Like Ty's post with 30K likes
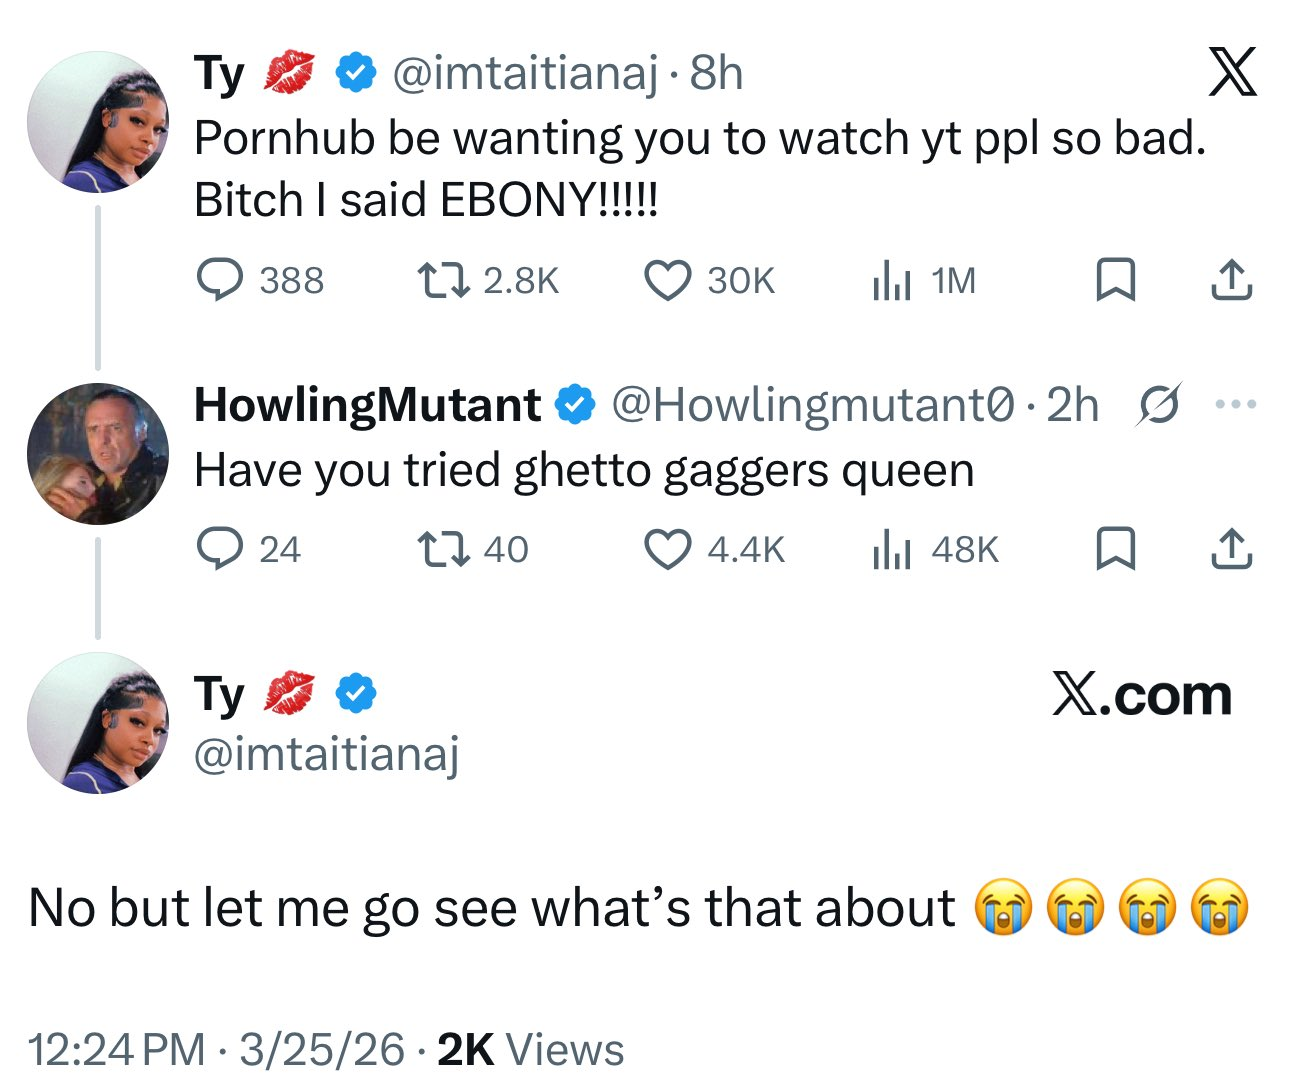This screenshot has height=1081, width=1290. tap(667, 280)
